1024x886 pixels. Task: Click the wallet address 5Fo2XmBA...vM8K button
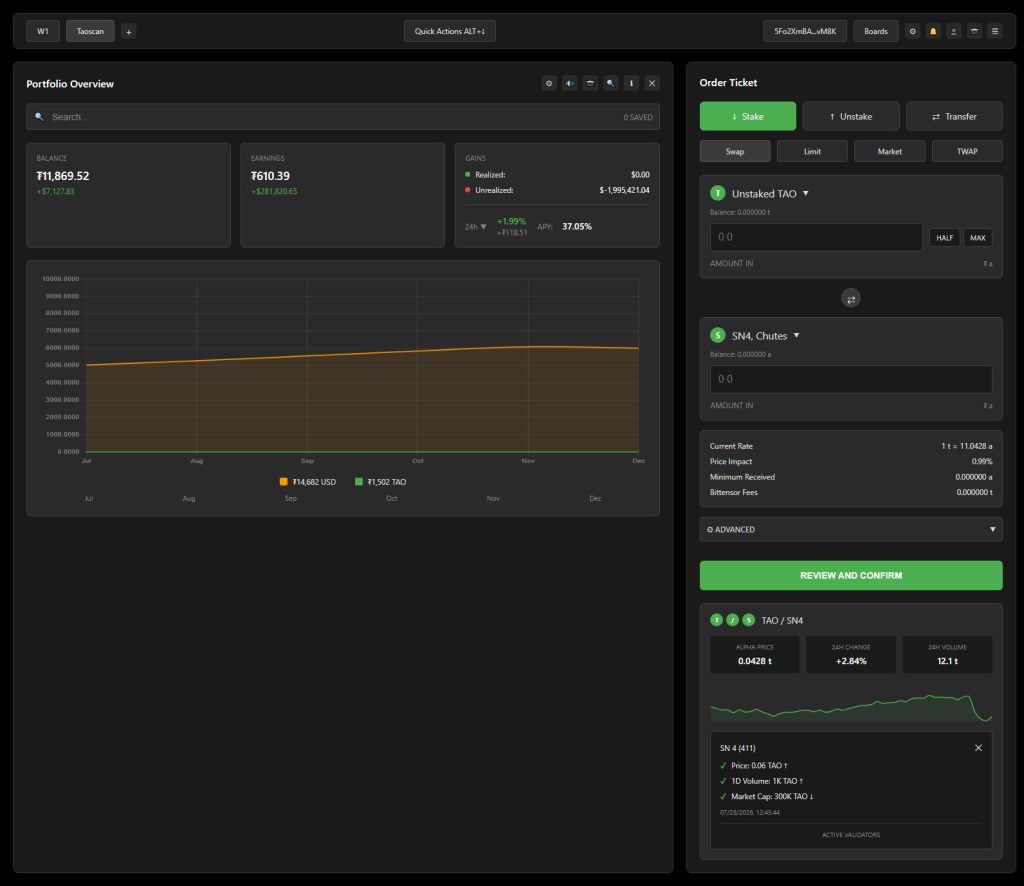(x=805, y=31)
